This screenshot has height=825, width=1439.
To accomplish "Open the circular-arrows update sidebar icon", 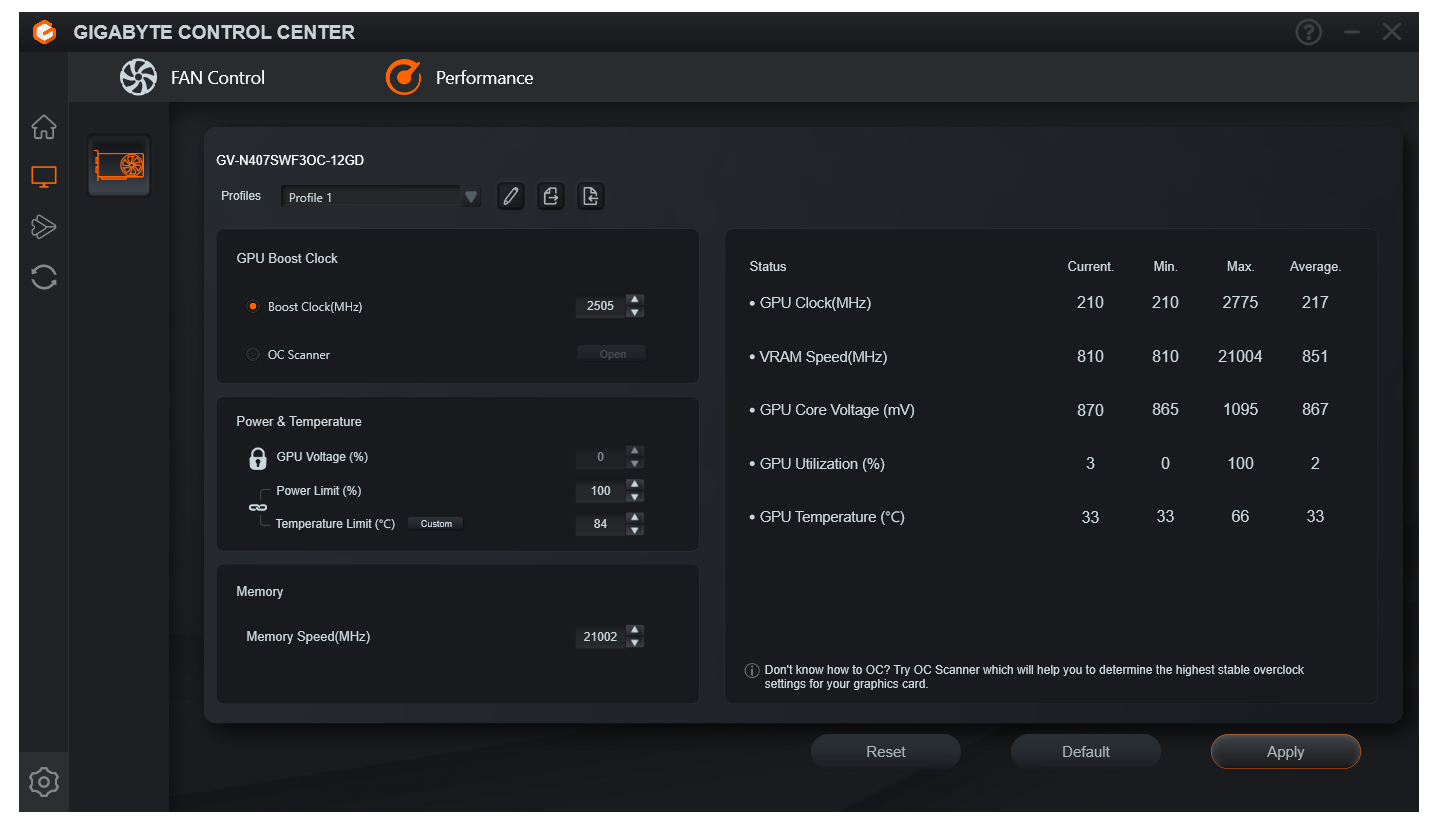I will point(43,277).
